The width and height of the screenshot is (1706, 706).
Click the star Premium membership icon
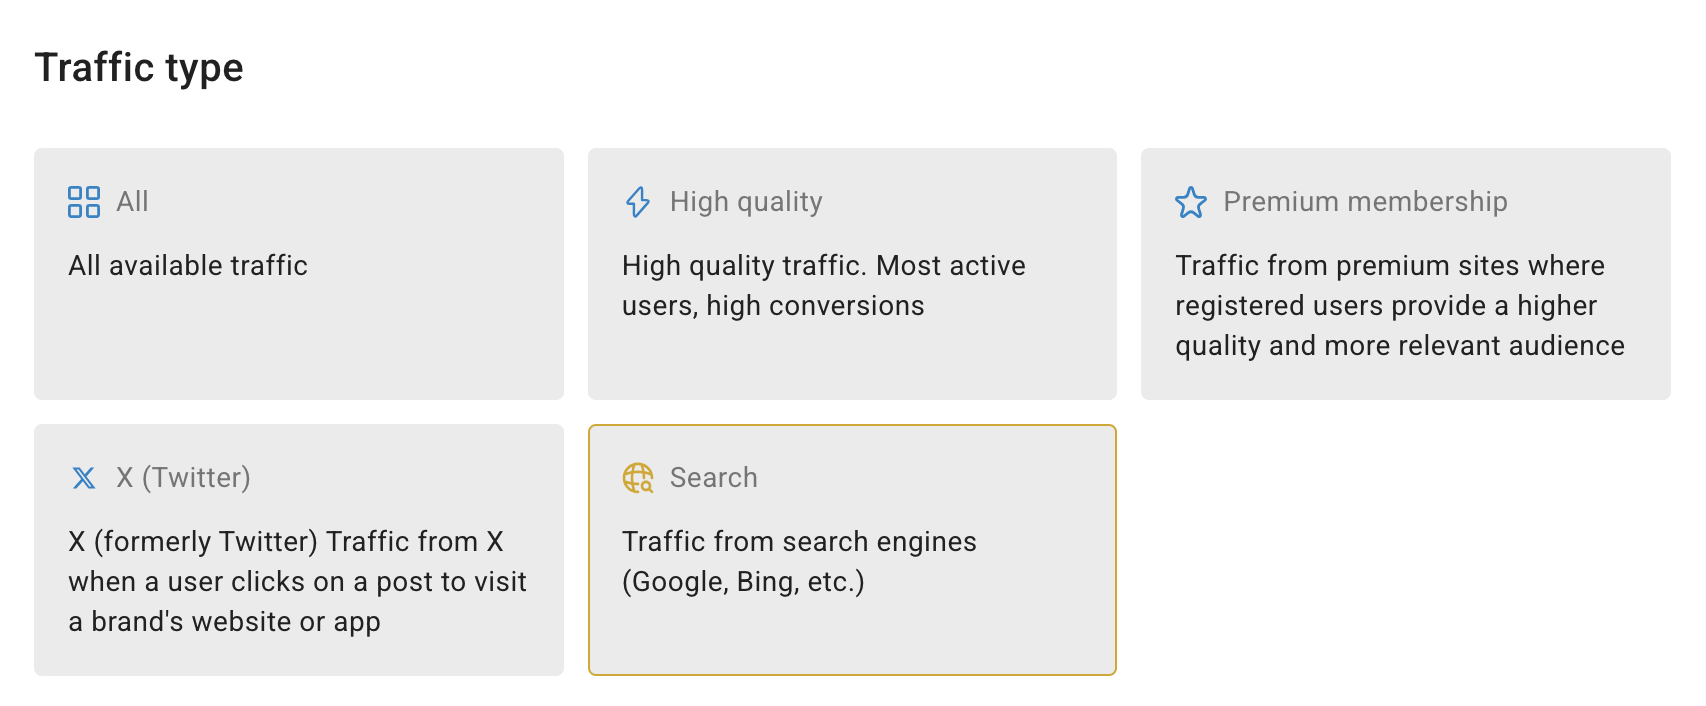[1191, 202]
